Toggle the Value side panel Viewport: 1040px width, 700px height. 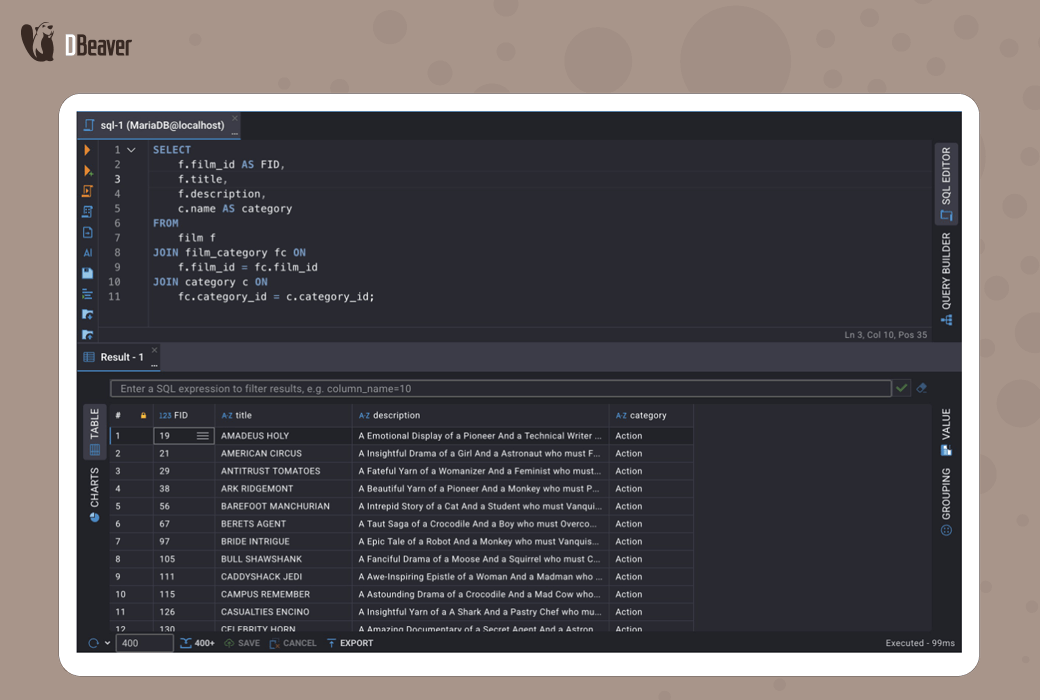[946, 432]
